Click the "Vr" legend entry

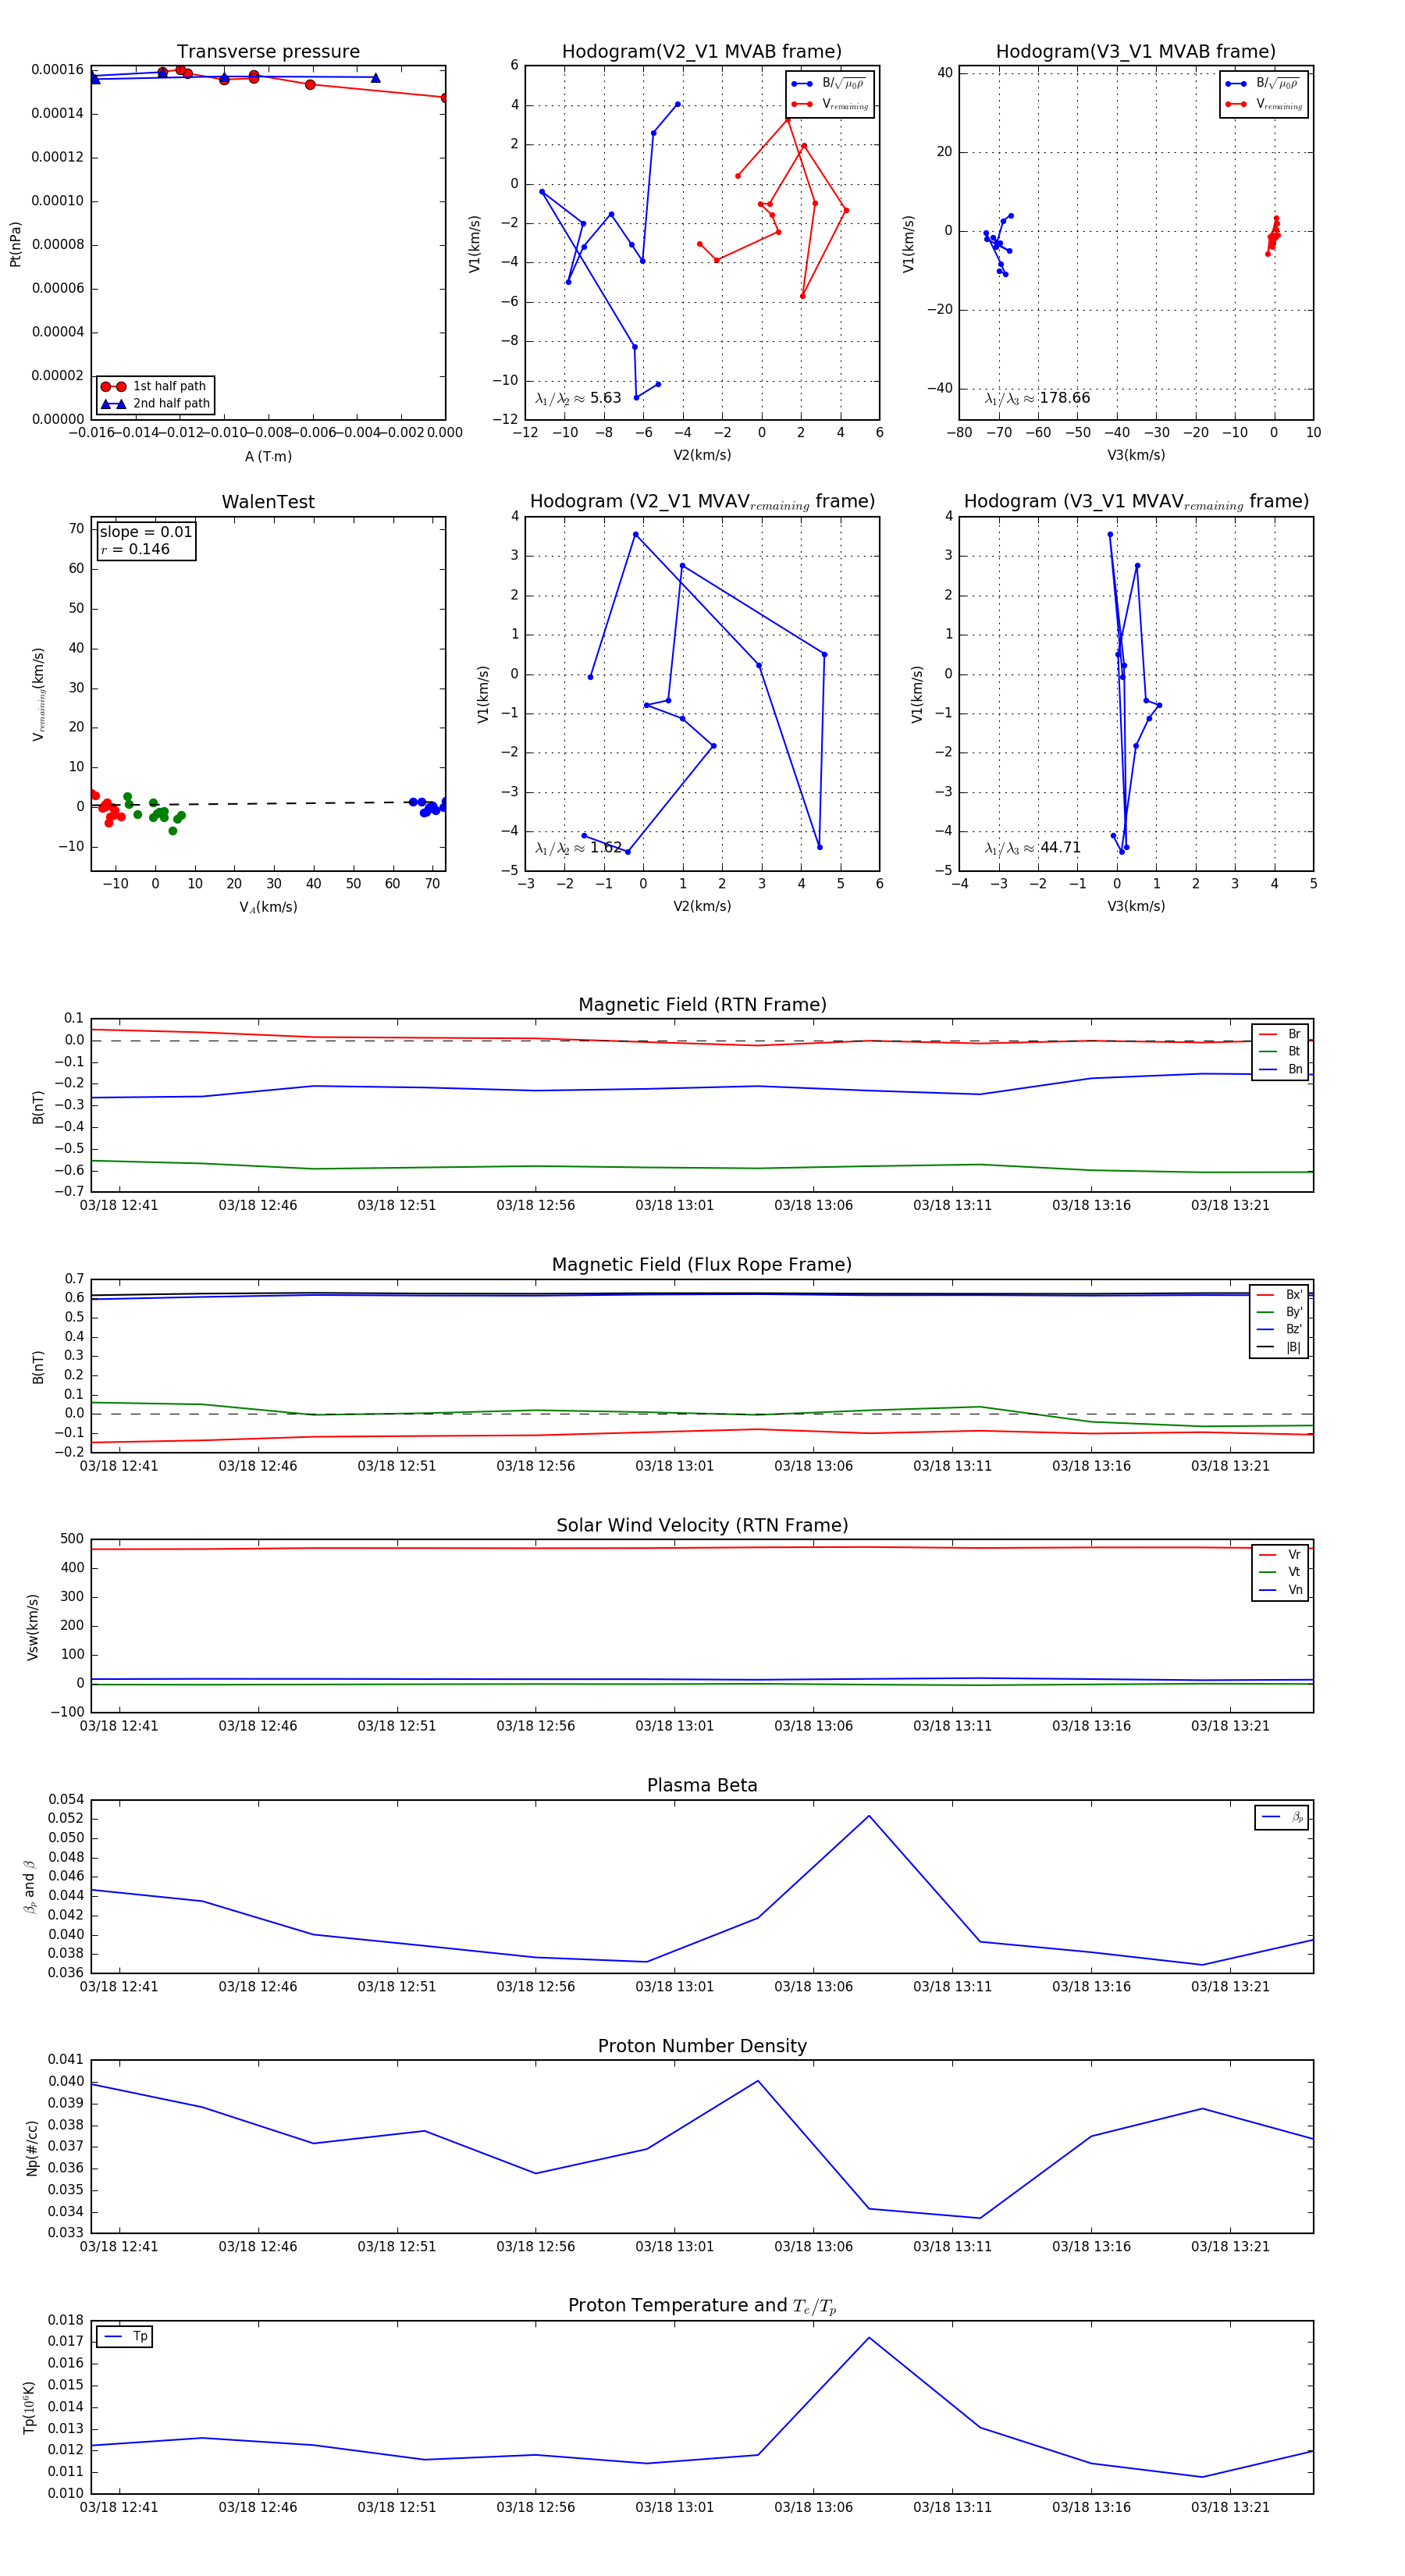(1280, 1555)
